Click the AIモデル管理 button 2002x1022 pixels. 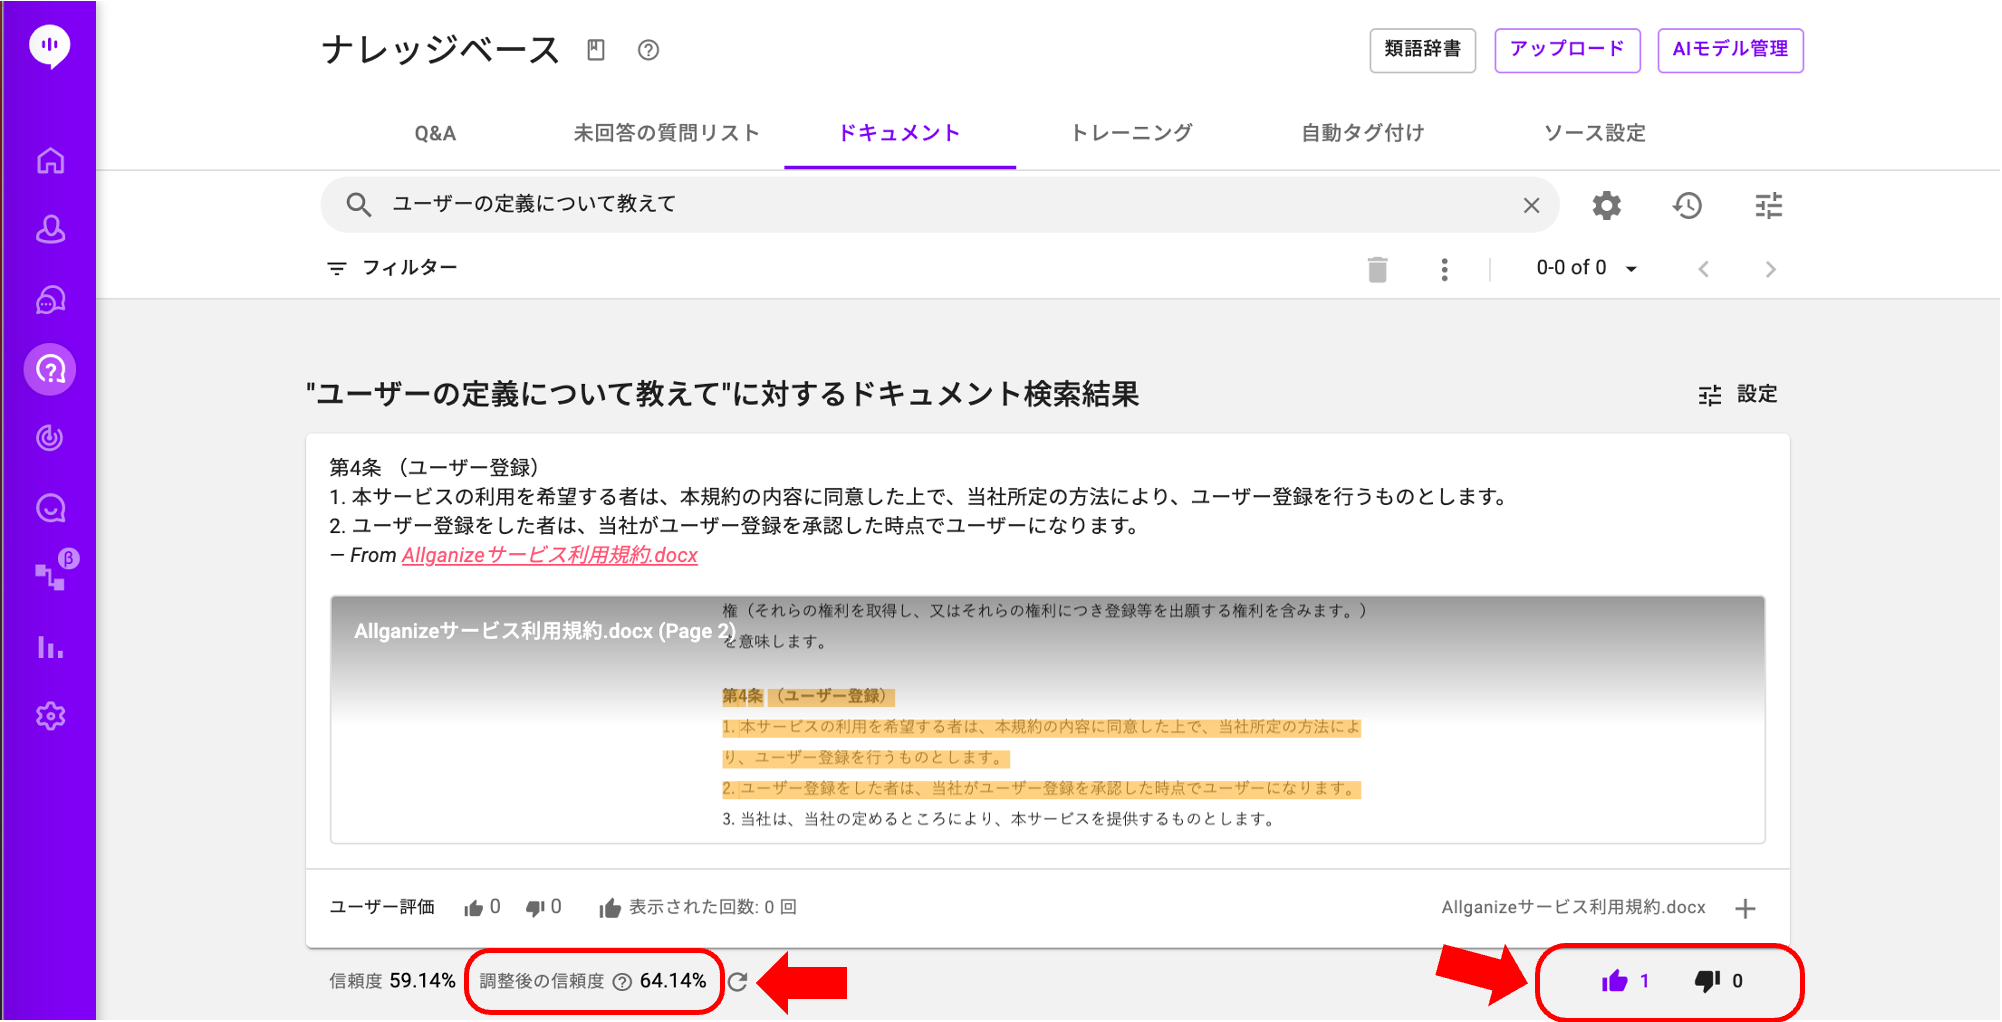(x=1730, y=50)
